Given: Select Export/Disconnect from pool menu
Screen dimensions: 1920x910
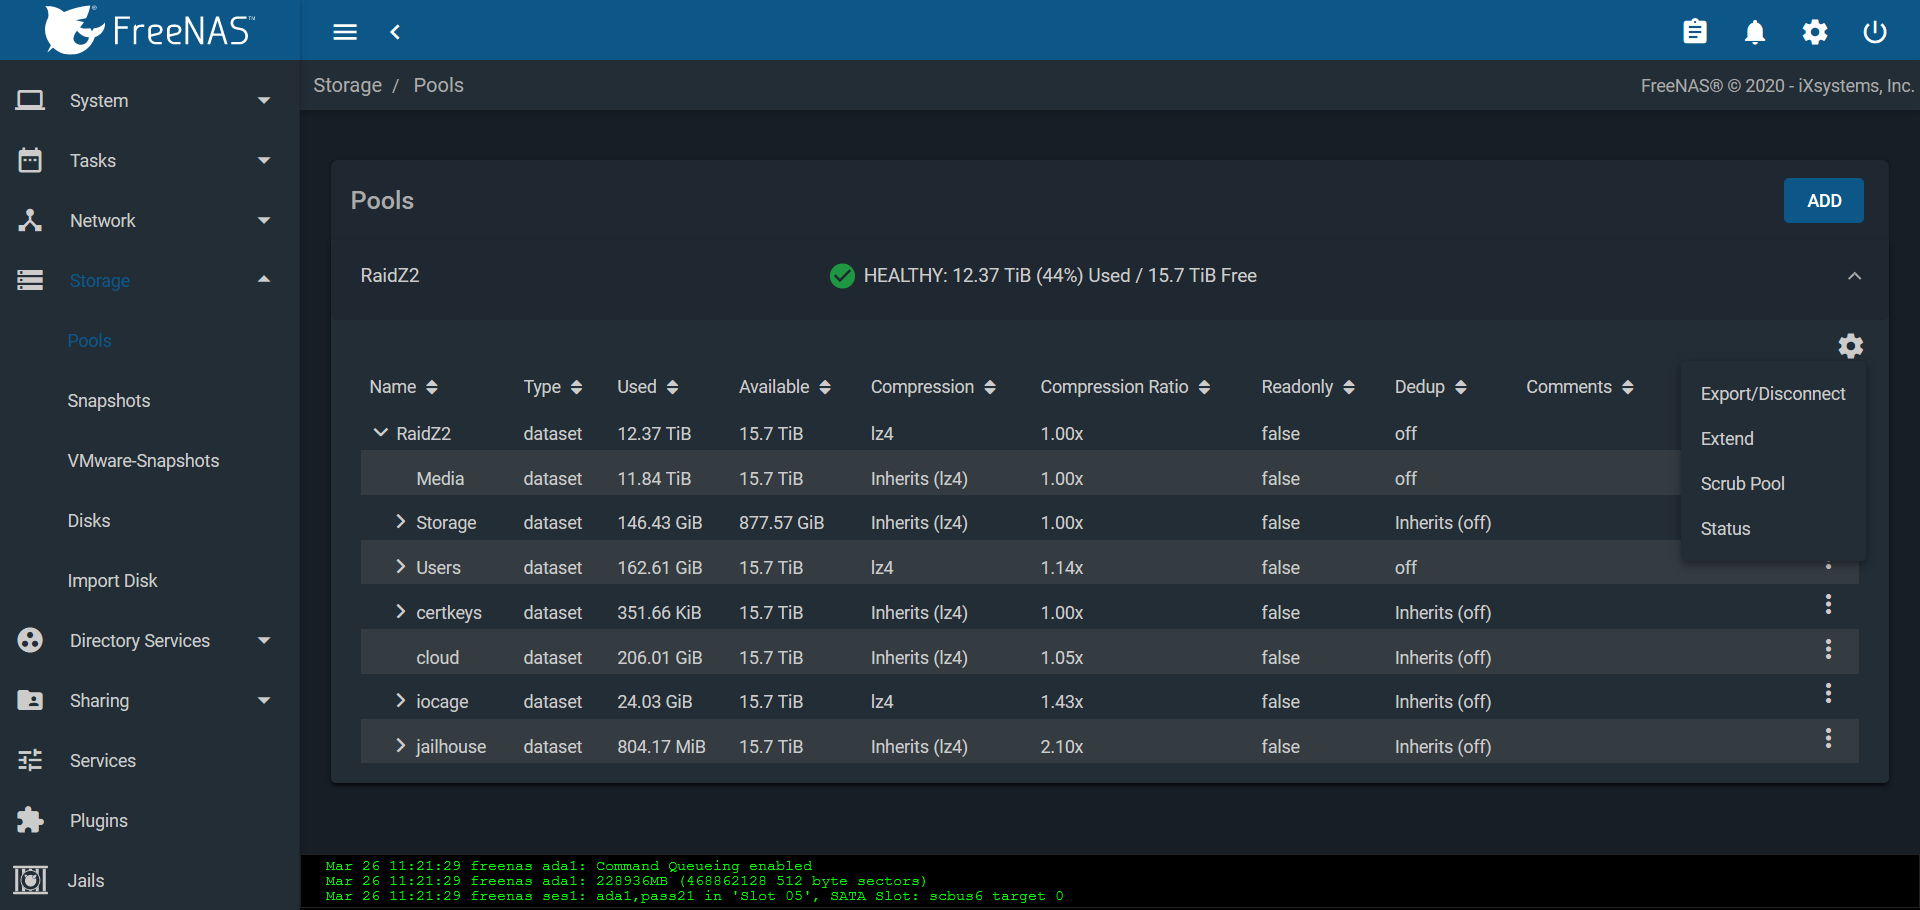Looking at the screenshot, I should coord(1773,394).
